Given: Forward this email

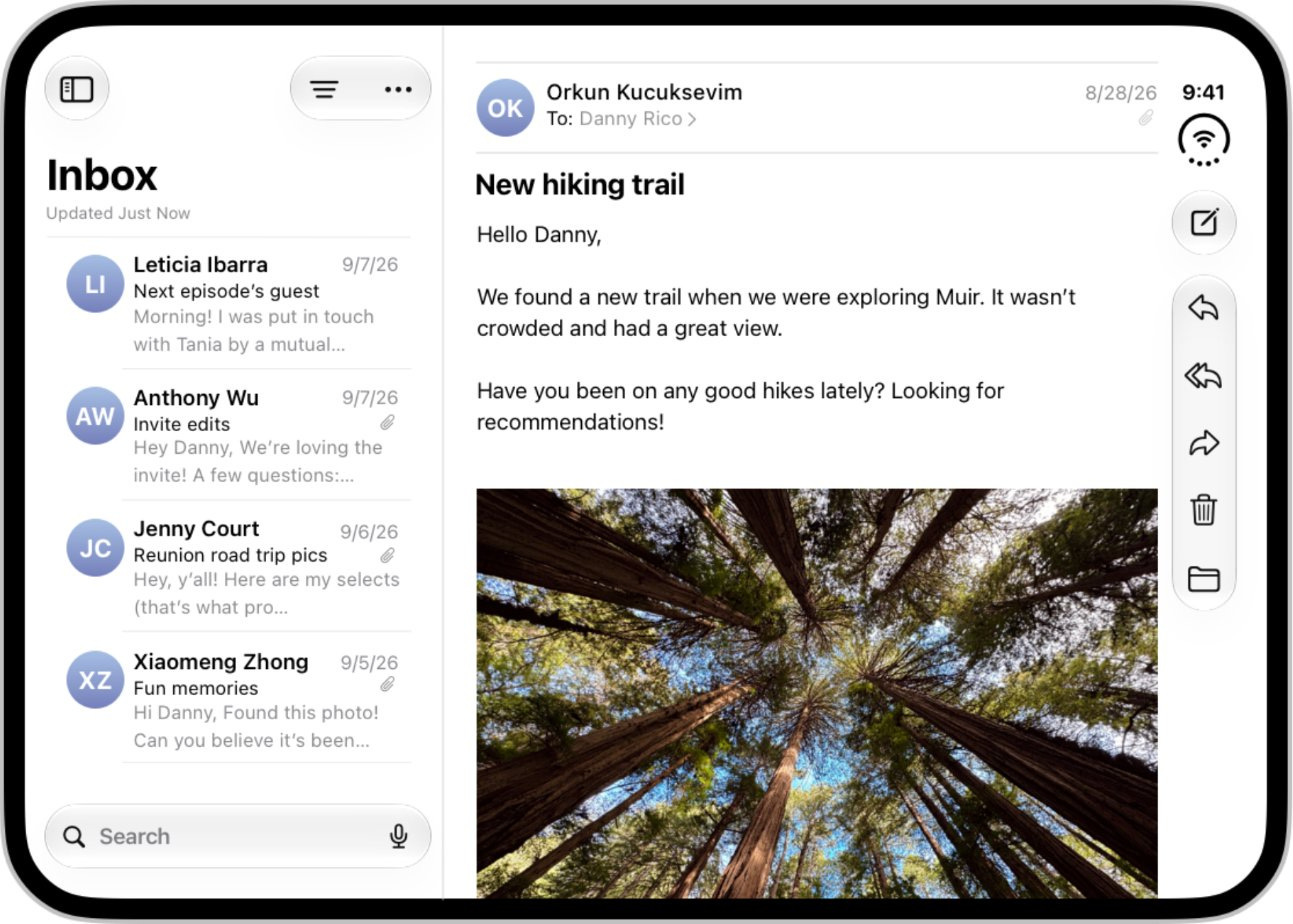Looking at the screenshot, I should [x=1204, y=443].
